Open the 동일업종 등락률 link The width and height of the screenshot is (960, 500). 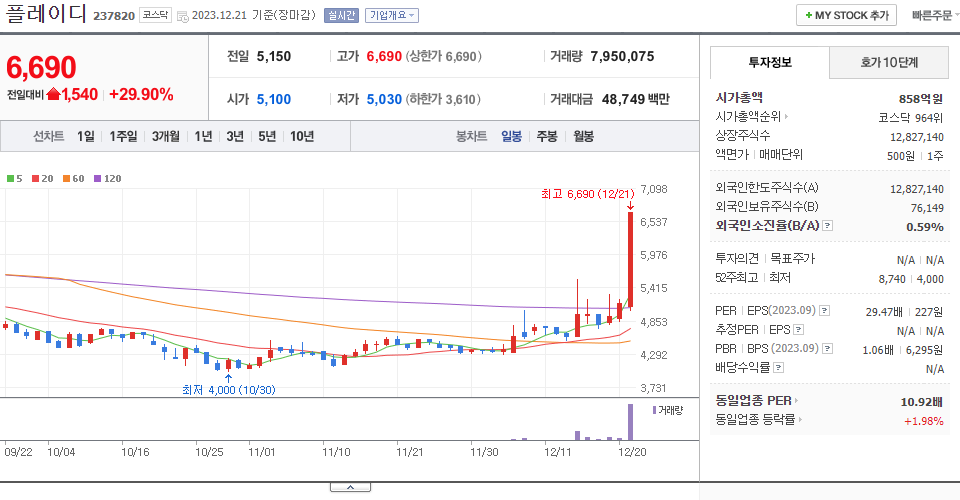click(x=759, y=420)
